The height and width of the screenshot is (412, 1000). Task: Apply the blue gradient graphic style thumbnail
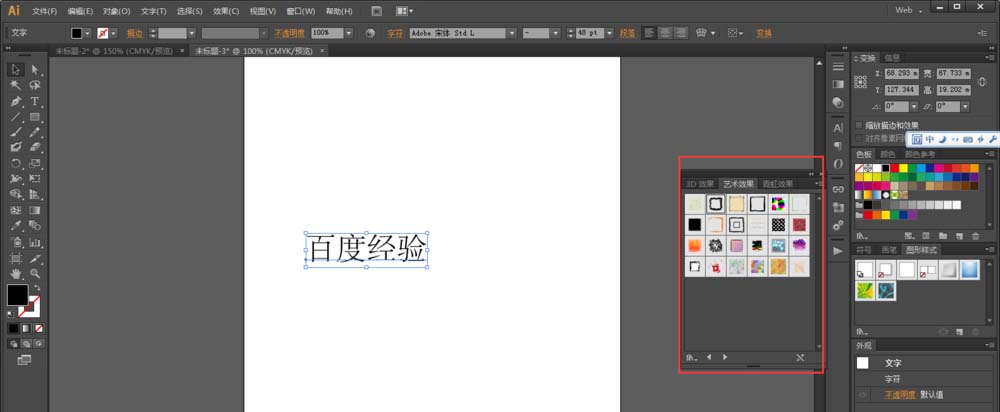click(969, 270)
